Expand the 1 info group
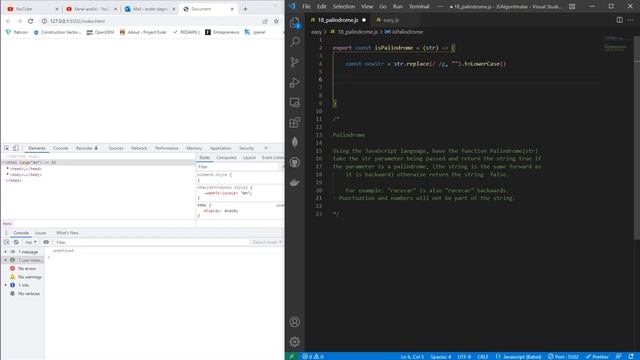 [6, 285]
